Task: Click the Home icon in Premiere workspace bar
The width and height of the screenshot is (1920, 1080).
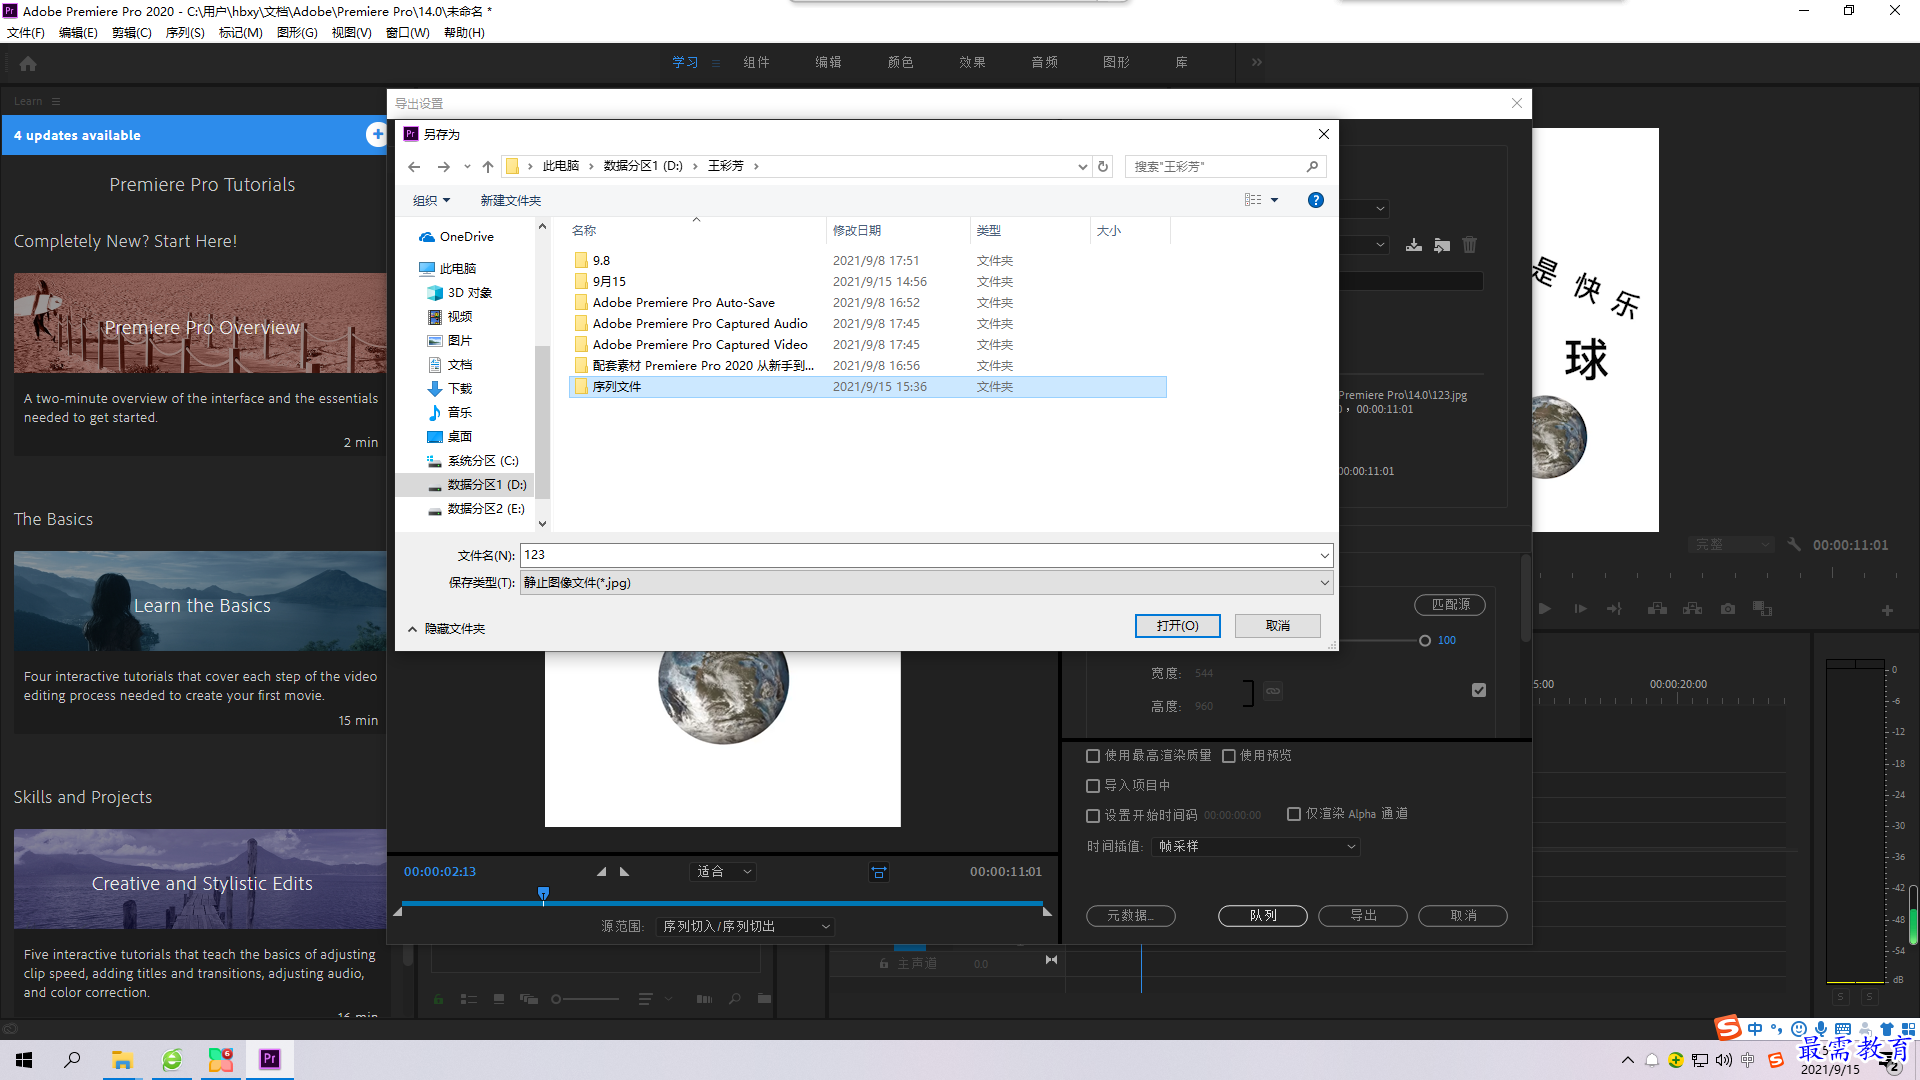Action: coord(28,63)
